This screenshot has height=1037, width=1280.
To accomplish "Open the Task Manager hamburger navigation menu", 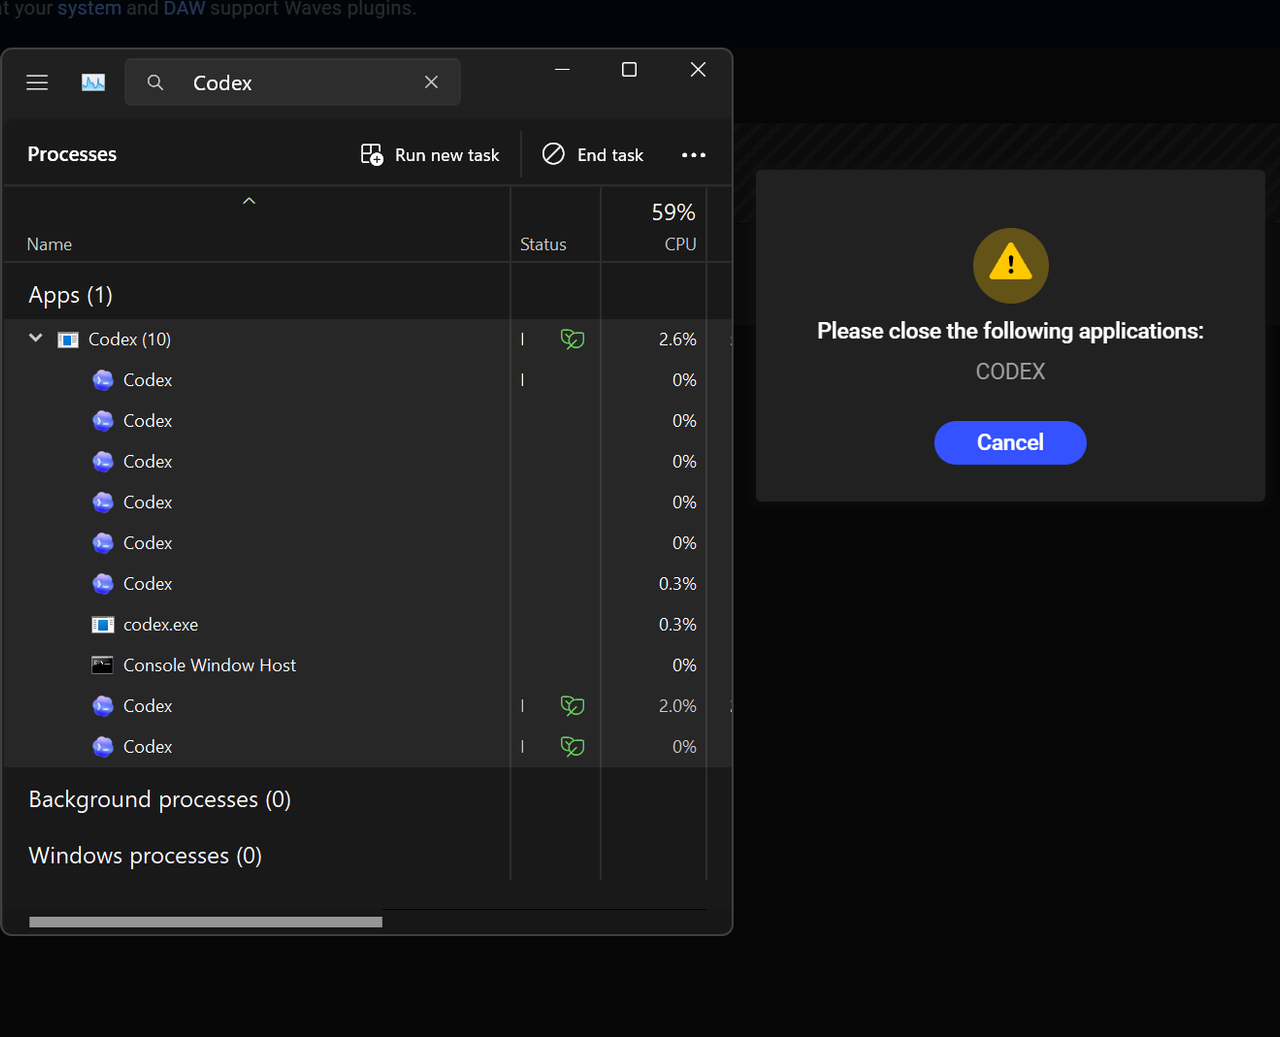I will [37, 83].
